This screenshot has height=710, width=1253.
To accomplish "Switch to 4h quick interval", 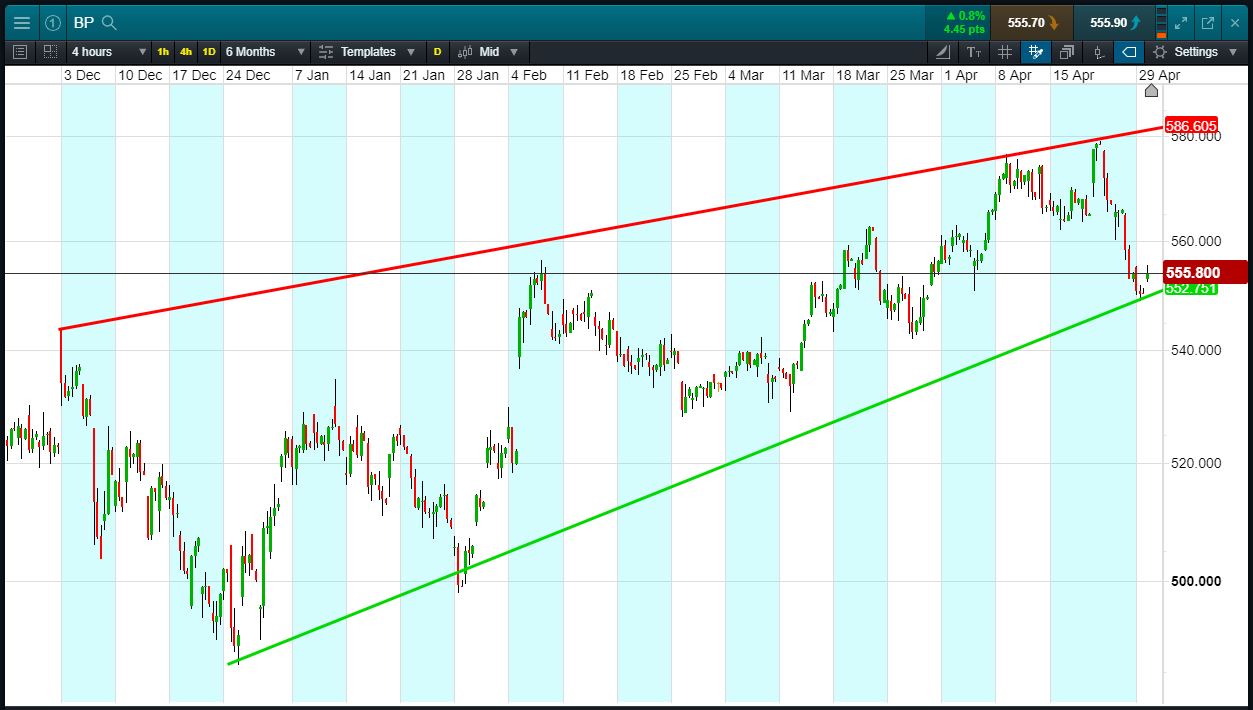I will (186, 52).
